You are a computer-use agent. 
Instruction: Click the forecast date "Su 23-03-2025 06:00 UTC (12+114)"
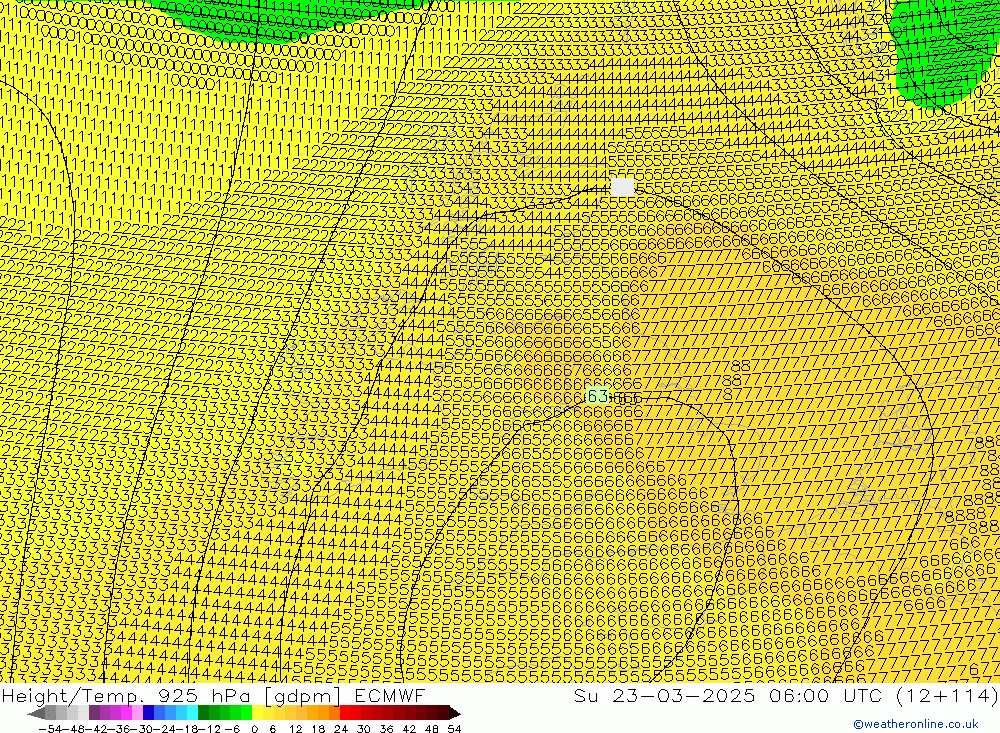click(786, 695)
